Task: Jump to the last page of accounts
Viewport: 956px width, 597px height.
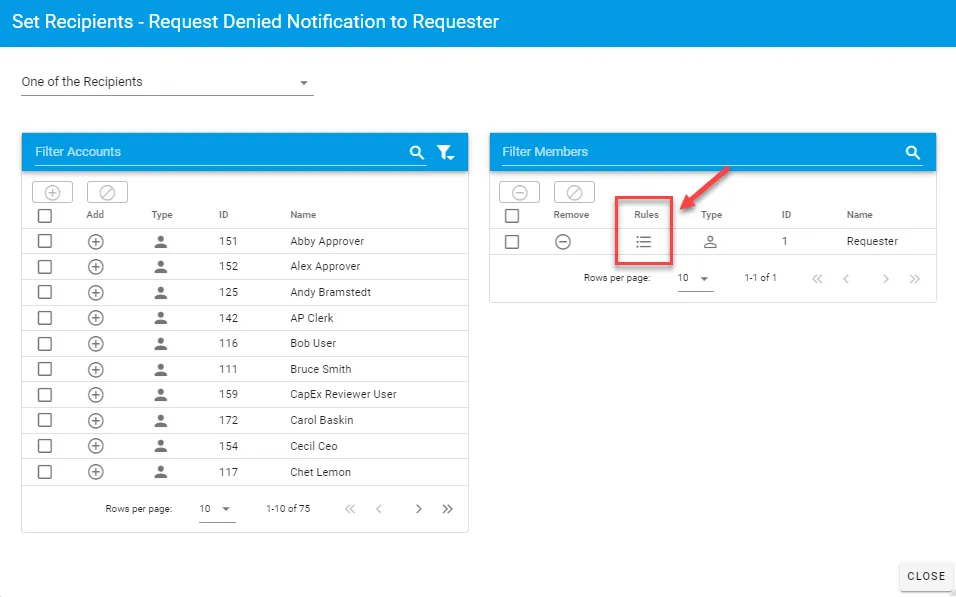Action: pyautogui.click(x=447, y=509)
